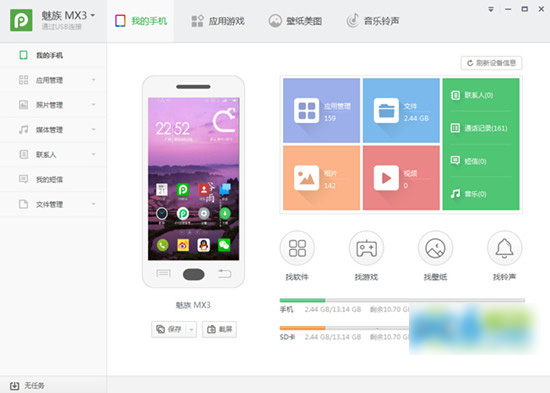Click the 无任务 download task status

27,386
